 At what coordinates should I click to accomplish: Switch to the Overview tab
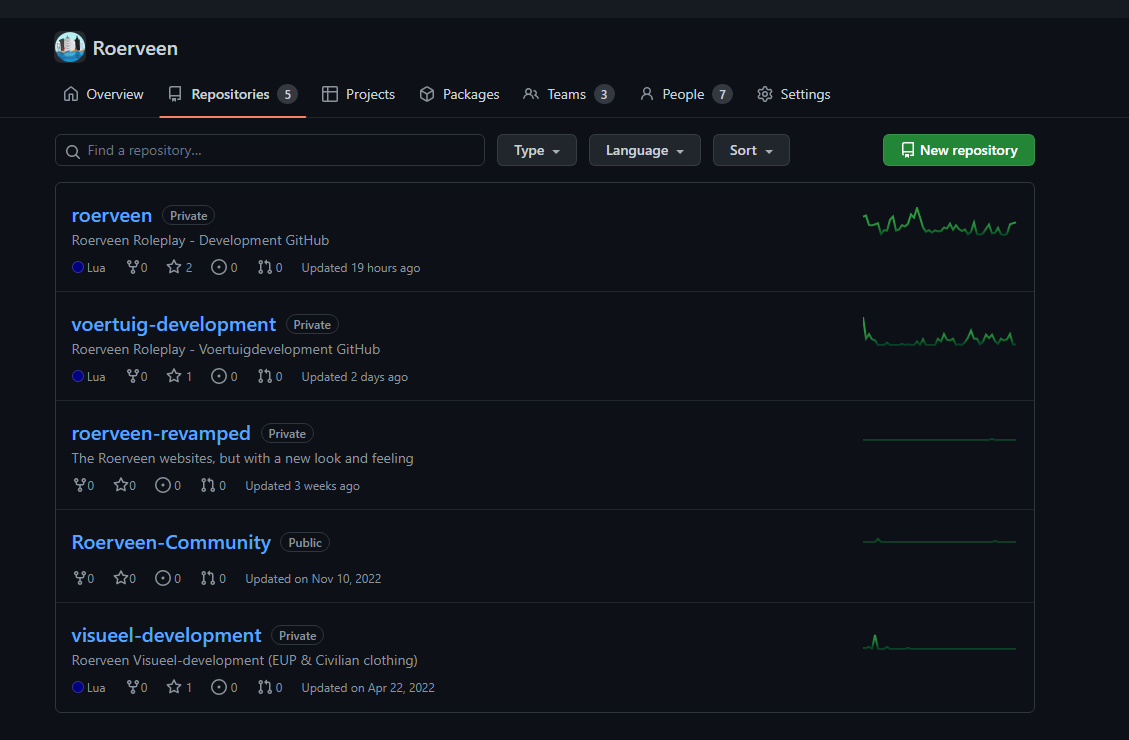104,94
